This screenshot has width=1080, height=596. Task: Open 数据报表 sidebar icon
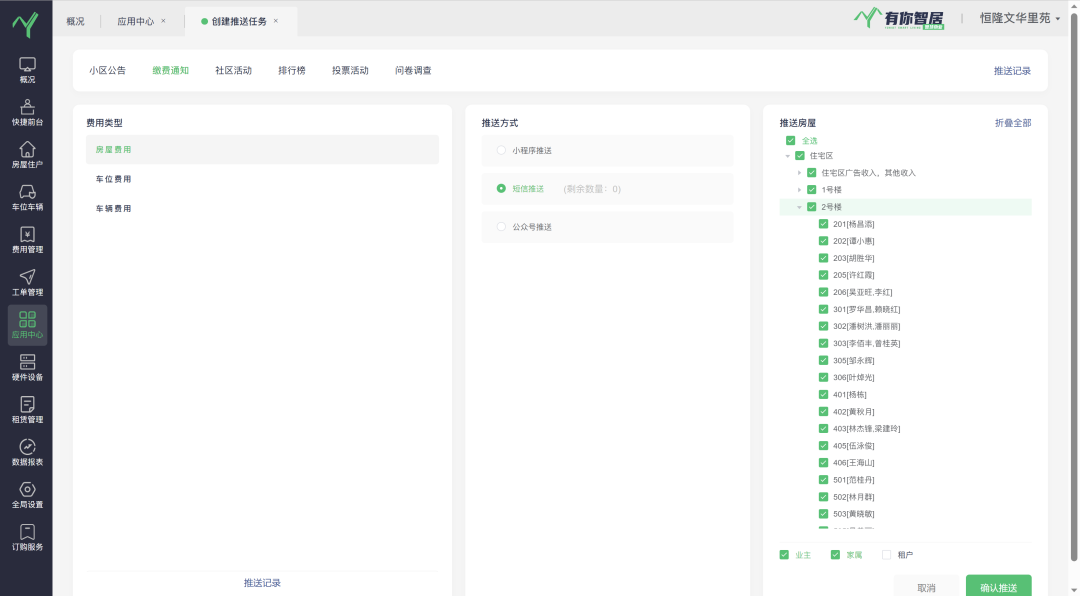tap(27, 448)
